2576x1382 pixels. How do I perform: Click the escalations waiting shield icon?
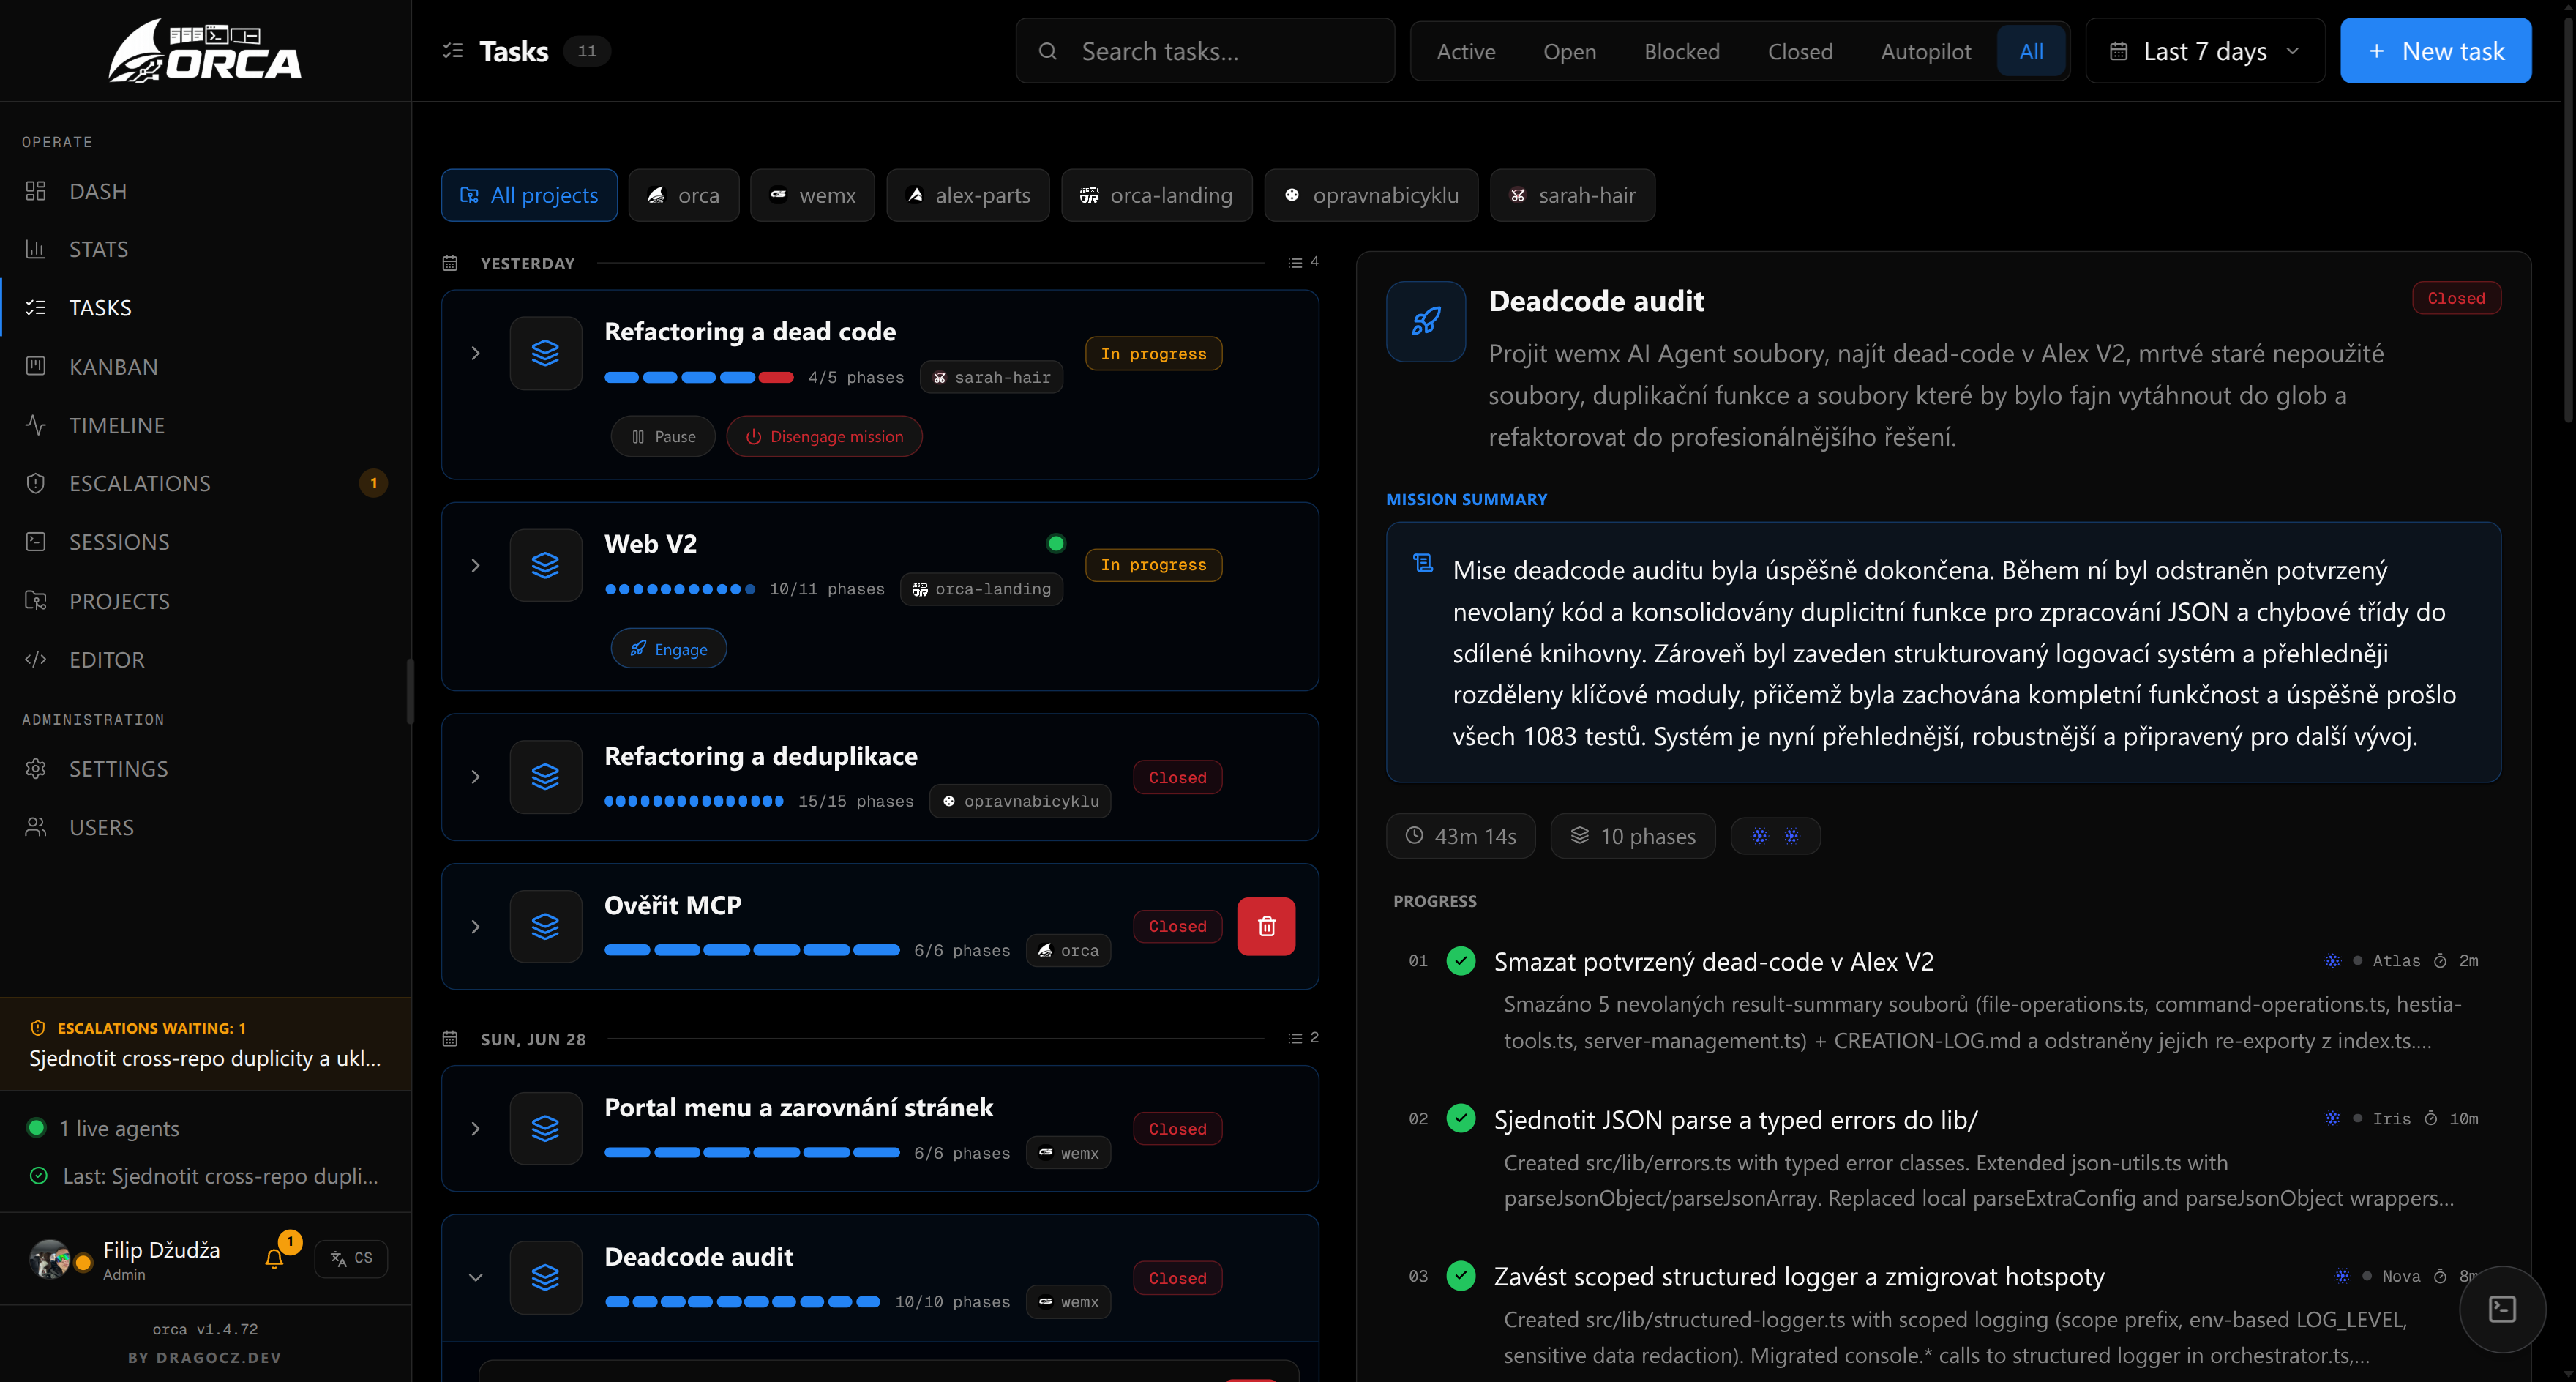tap(38, 1028)
